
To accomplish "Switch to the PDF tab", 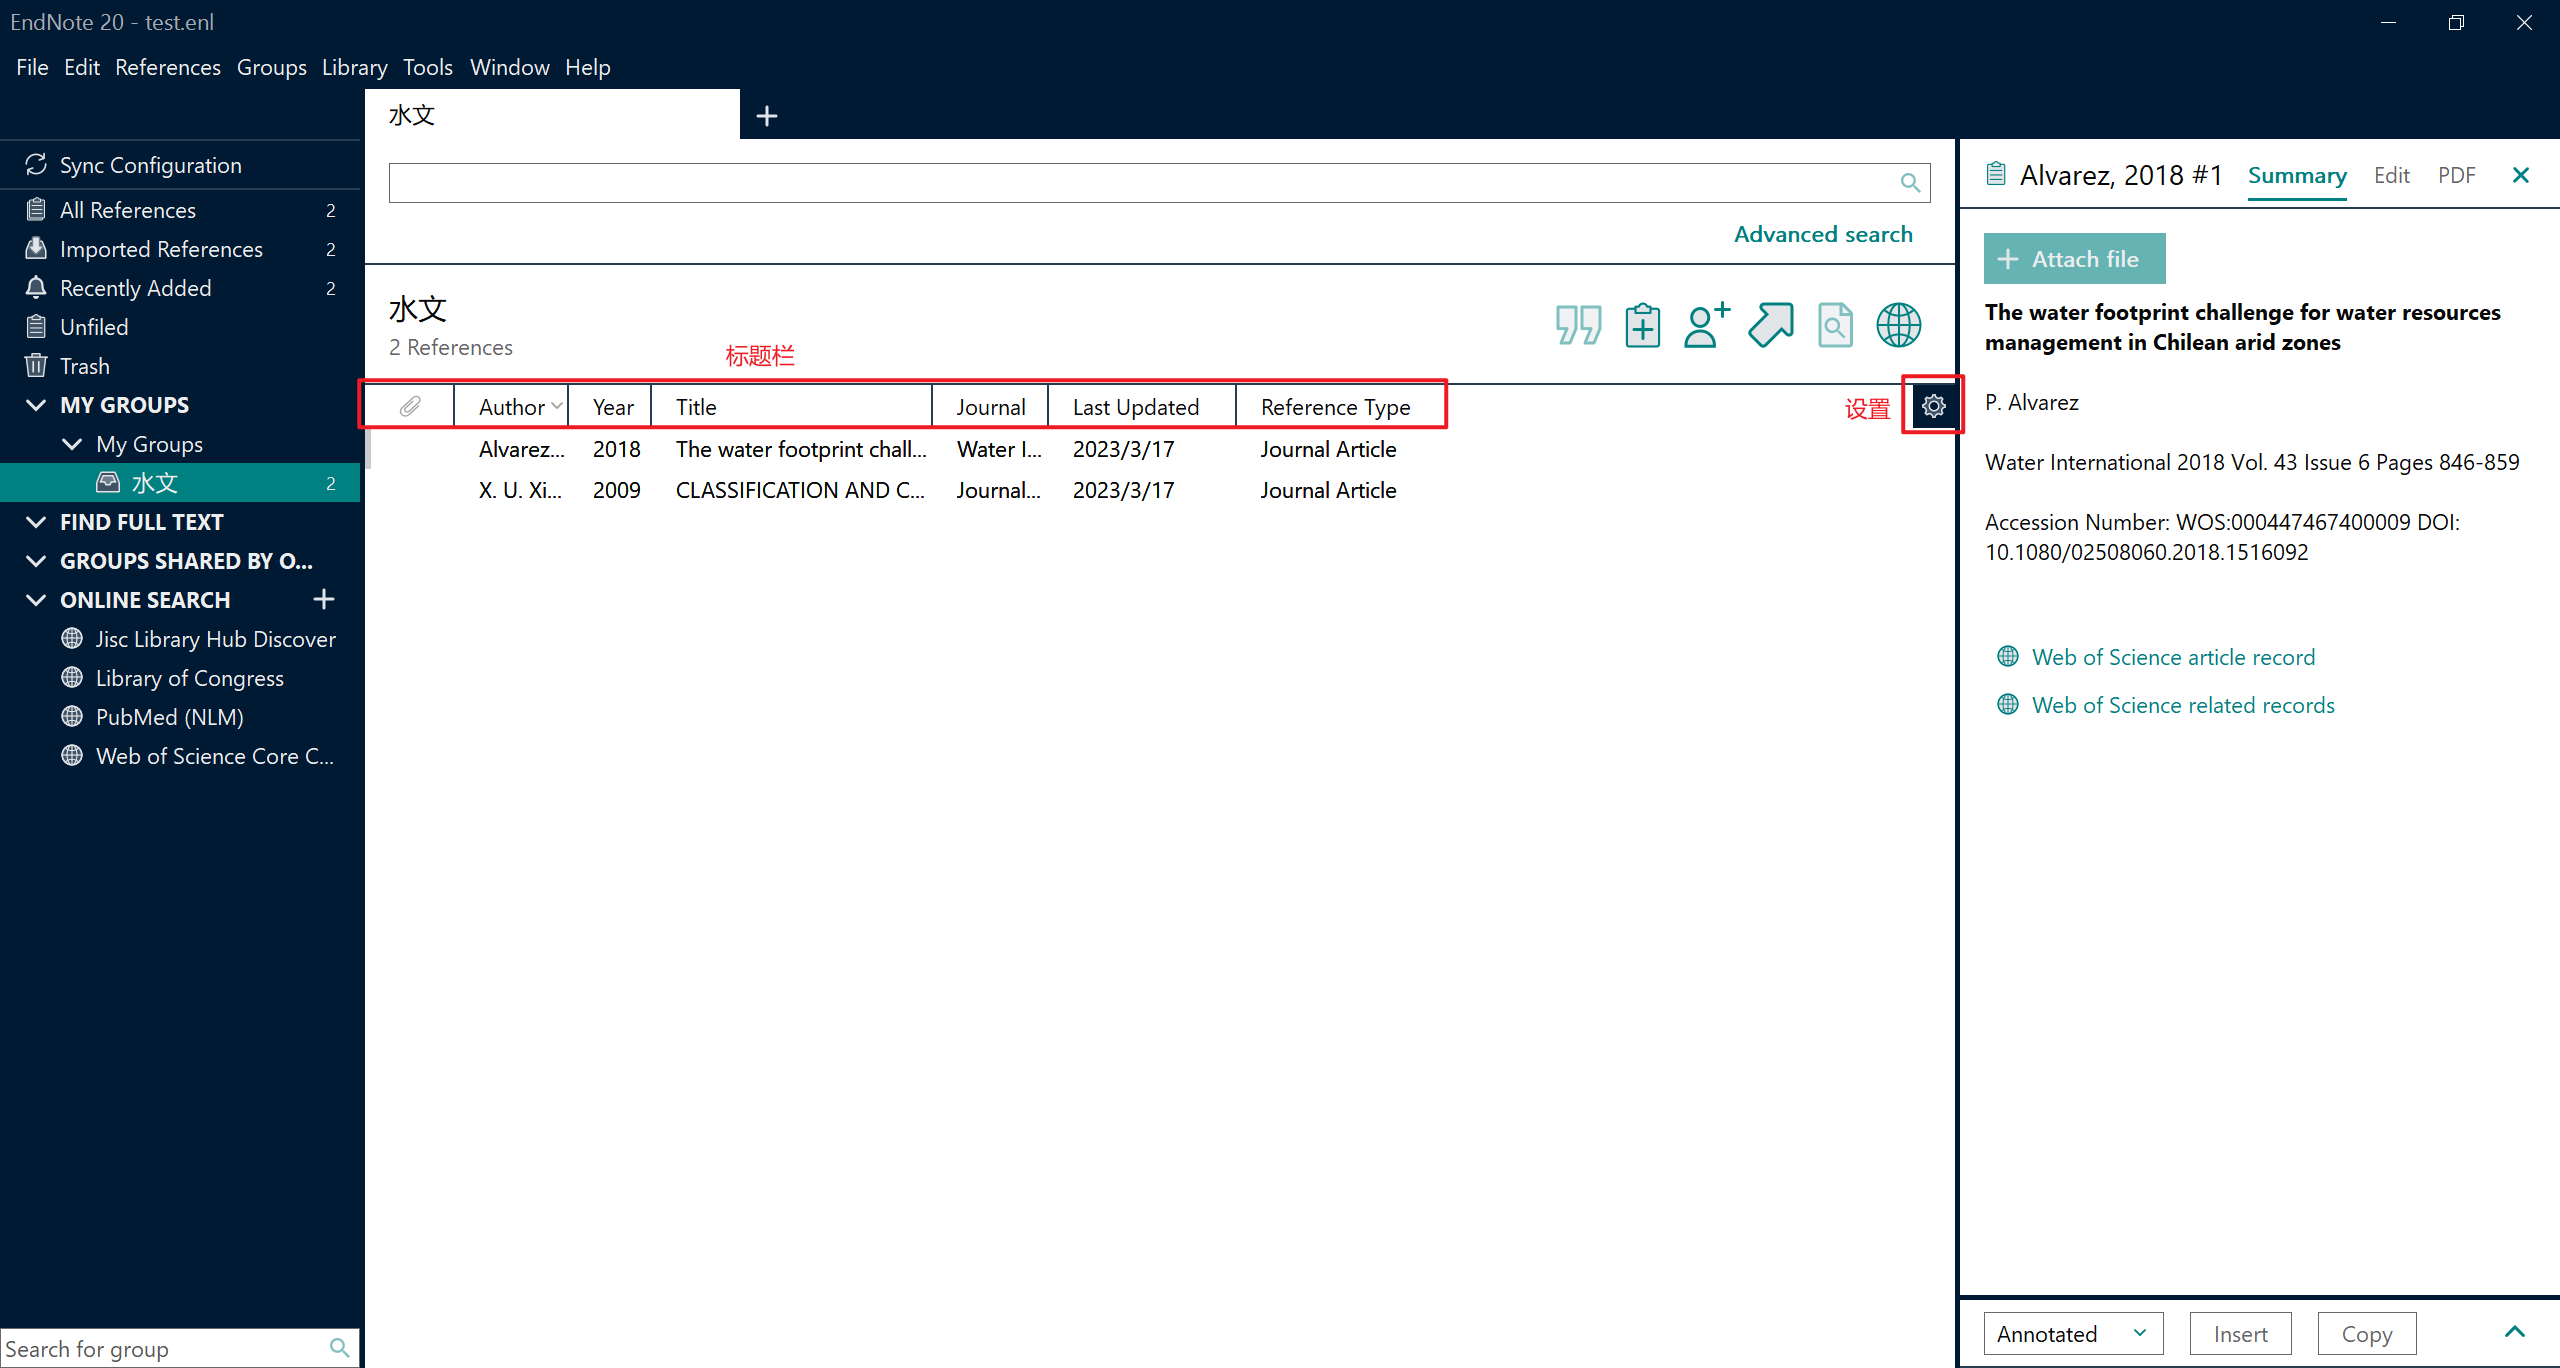I will (x=2456, y=175).
